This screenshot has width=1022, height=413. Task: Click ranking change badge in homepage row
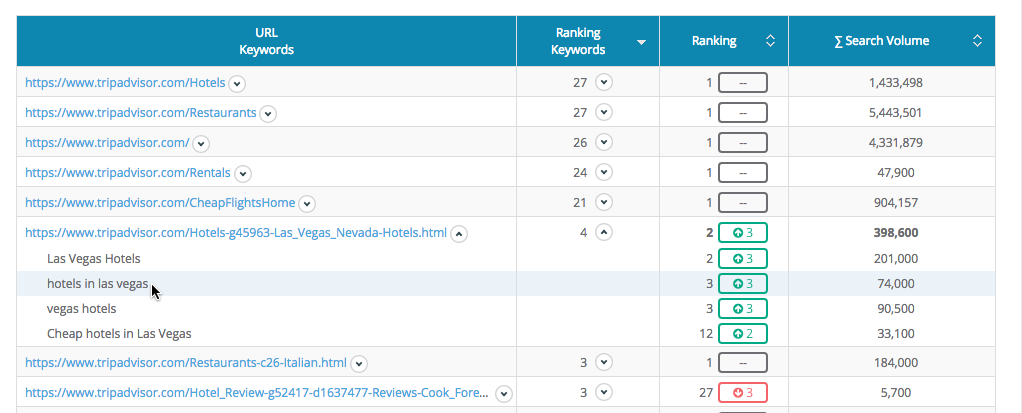pos(742,143)
